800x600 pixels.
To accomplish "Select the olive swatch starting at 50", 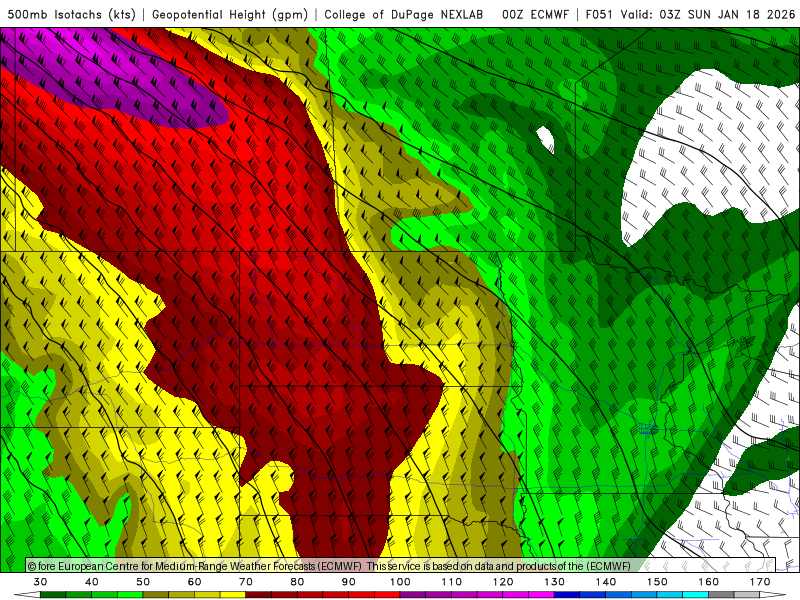I will pos(156,595).
